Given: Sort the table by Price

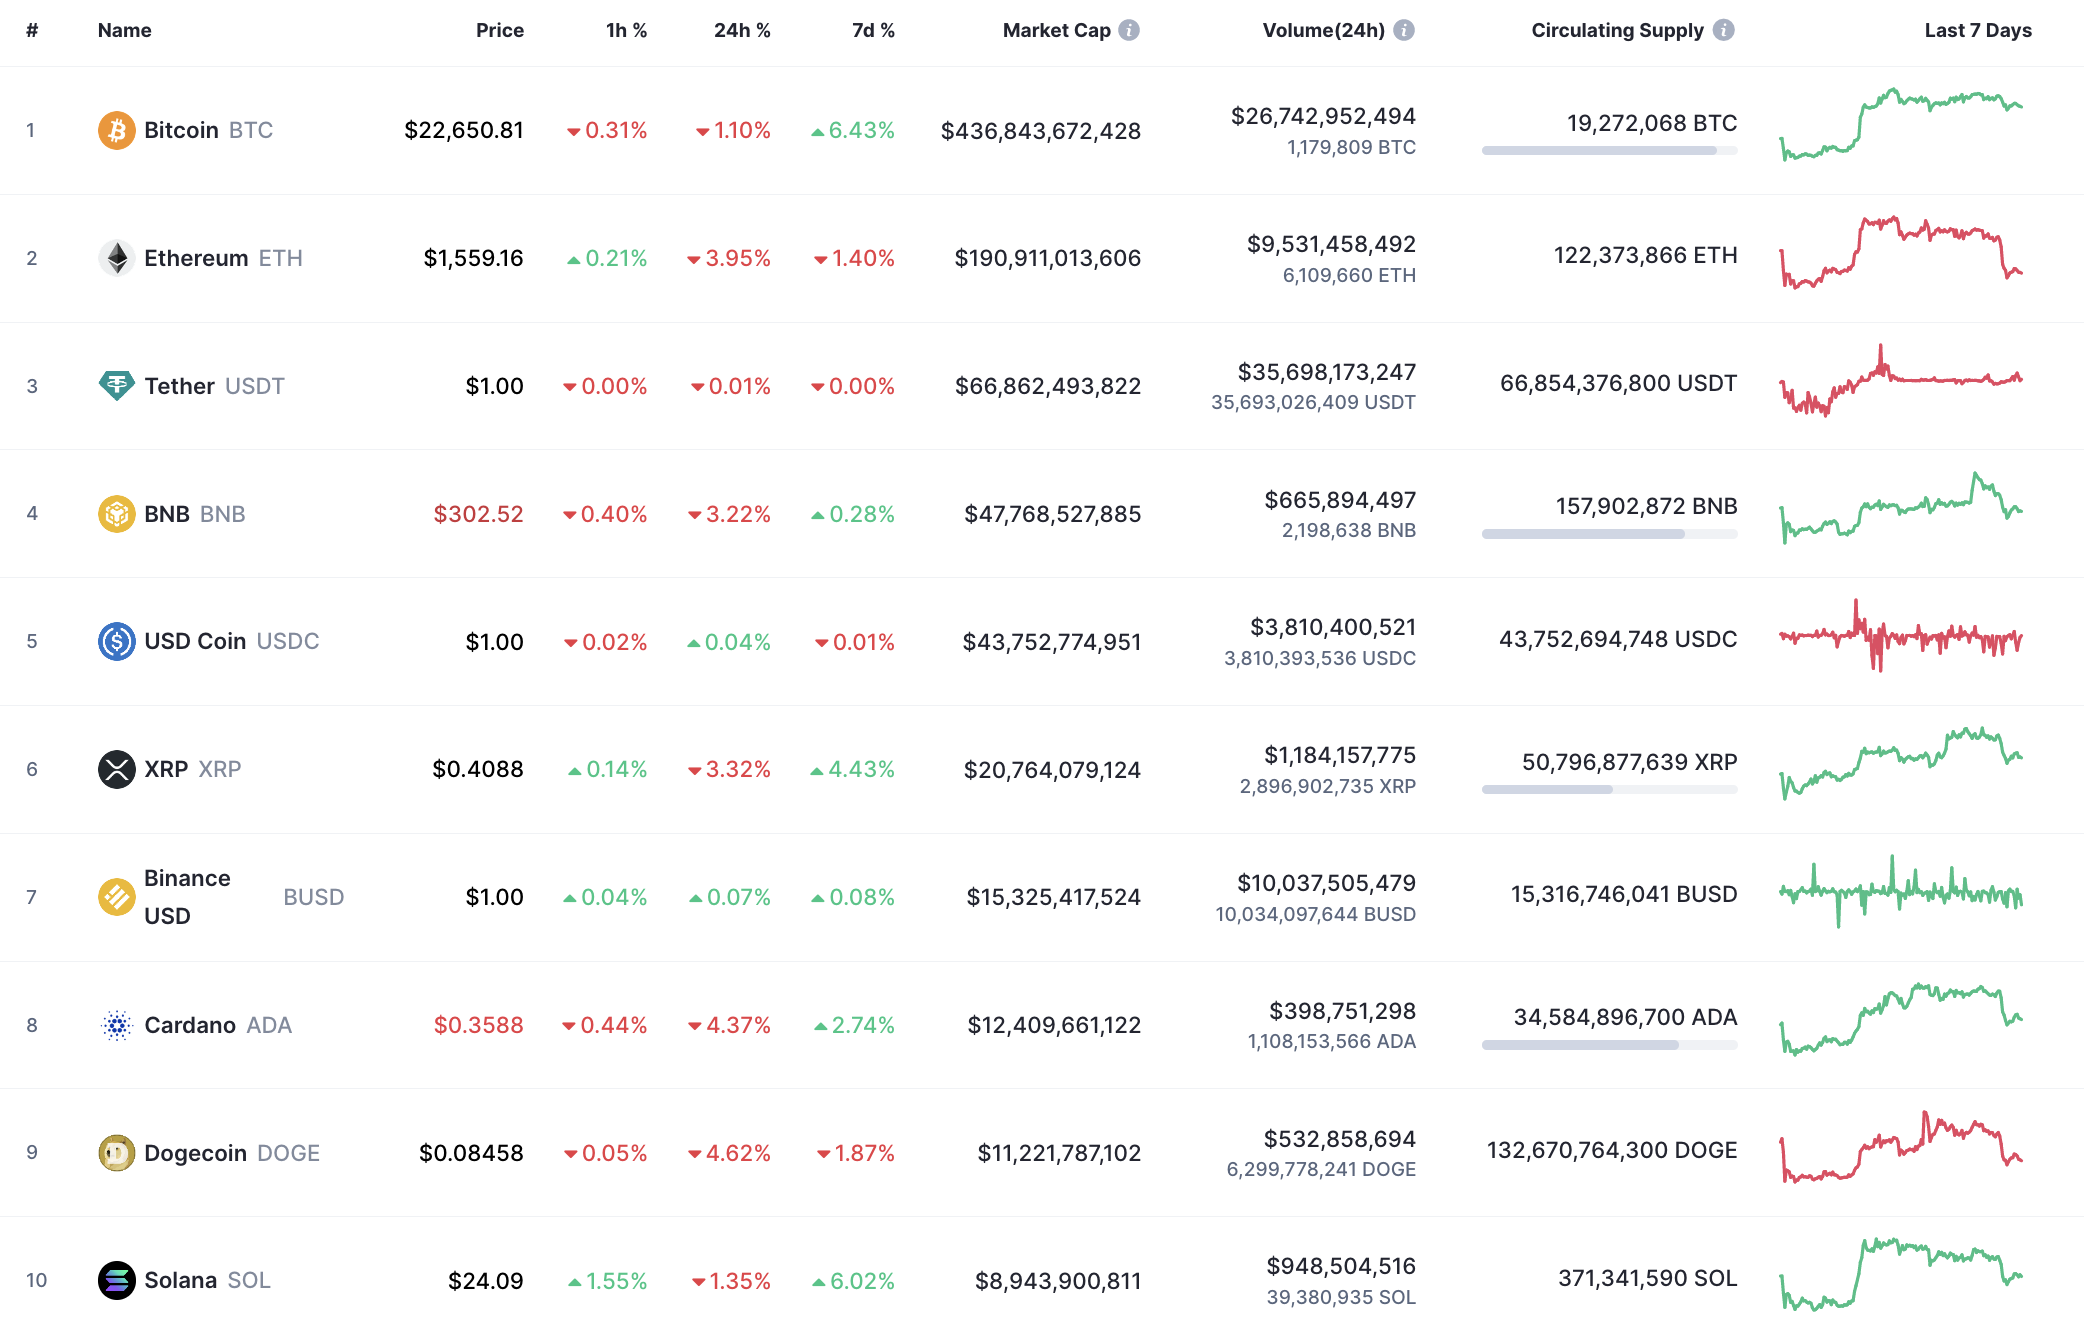Looking at the screenshot, I should click(499, 29).
